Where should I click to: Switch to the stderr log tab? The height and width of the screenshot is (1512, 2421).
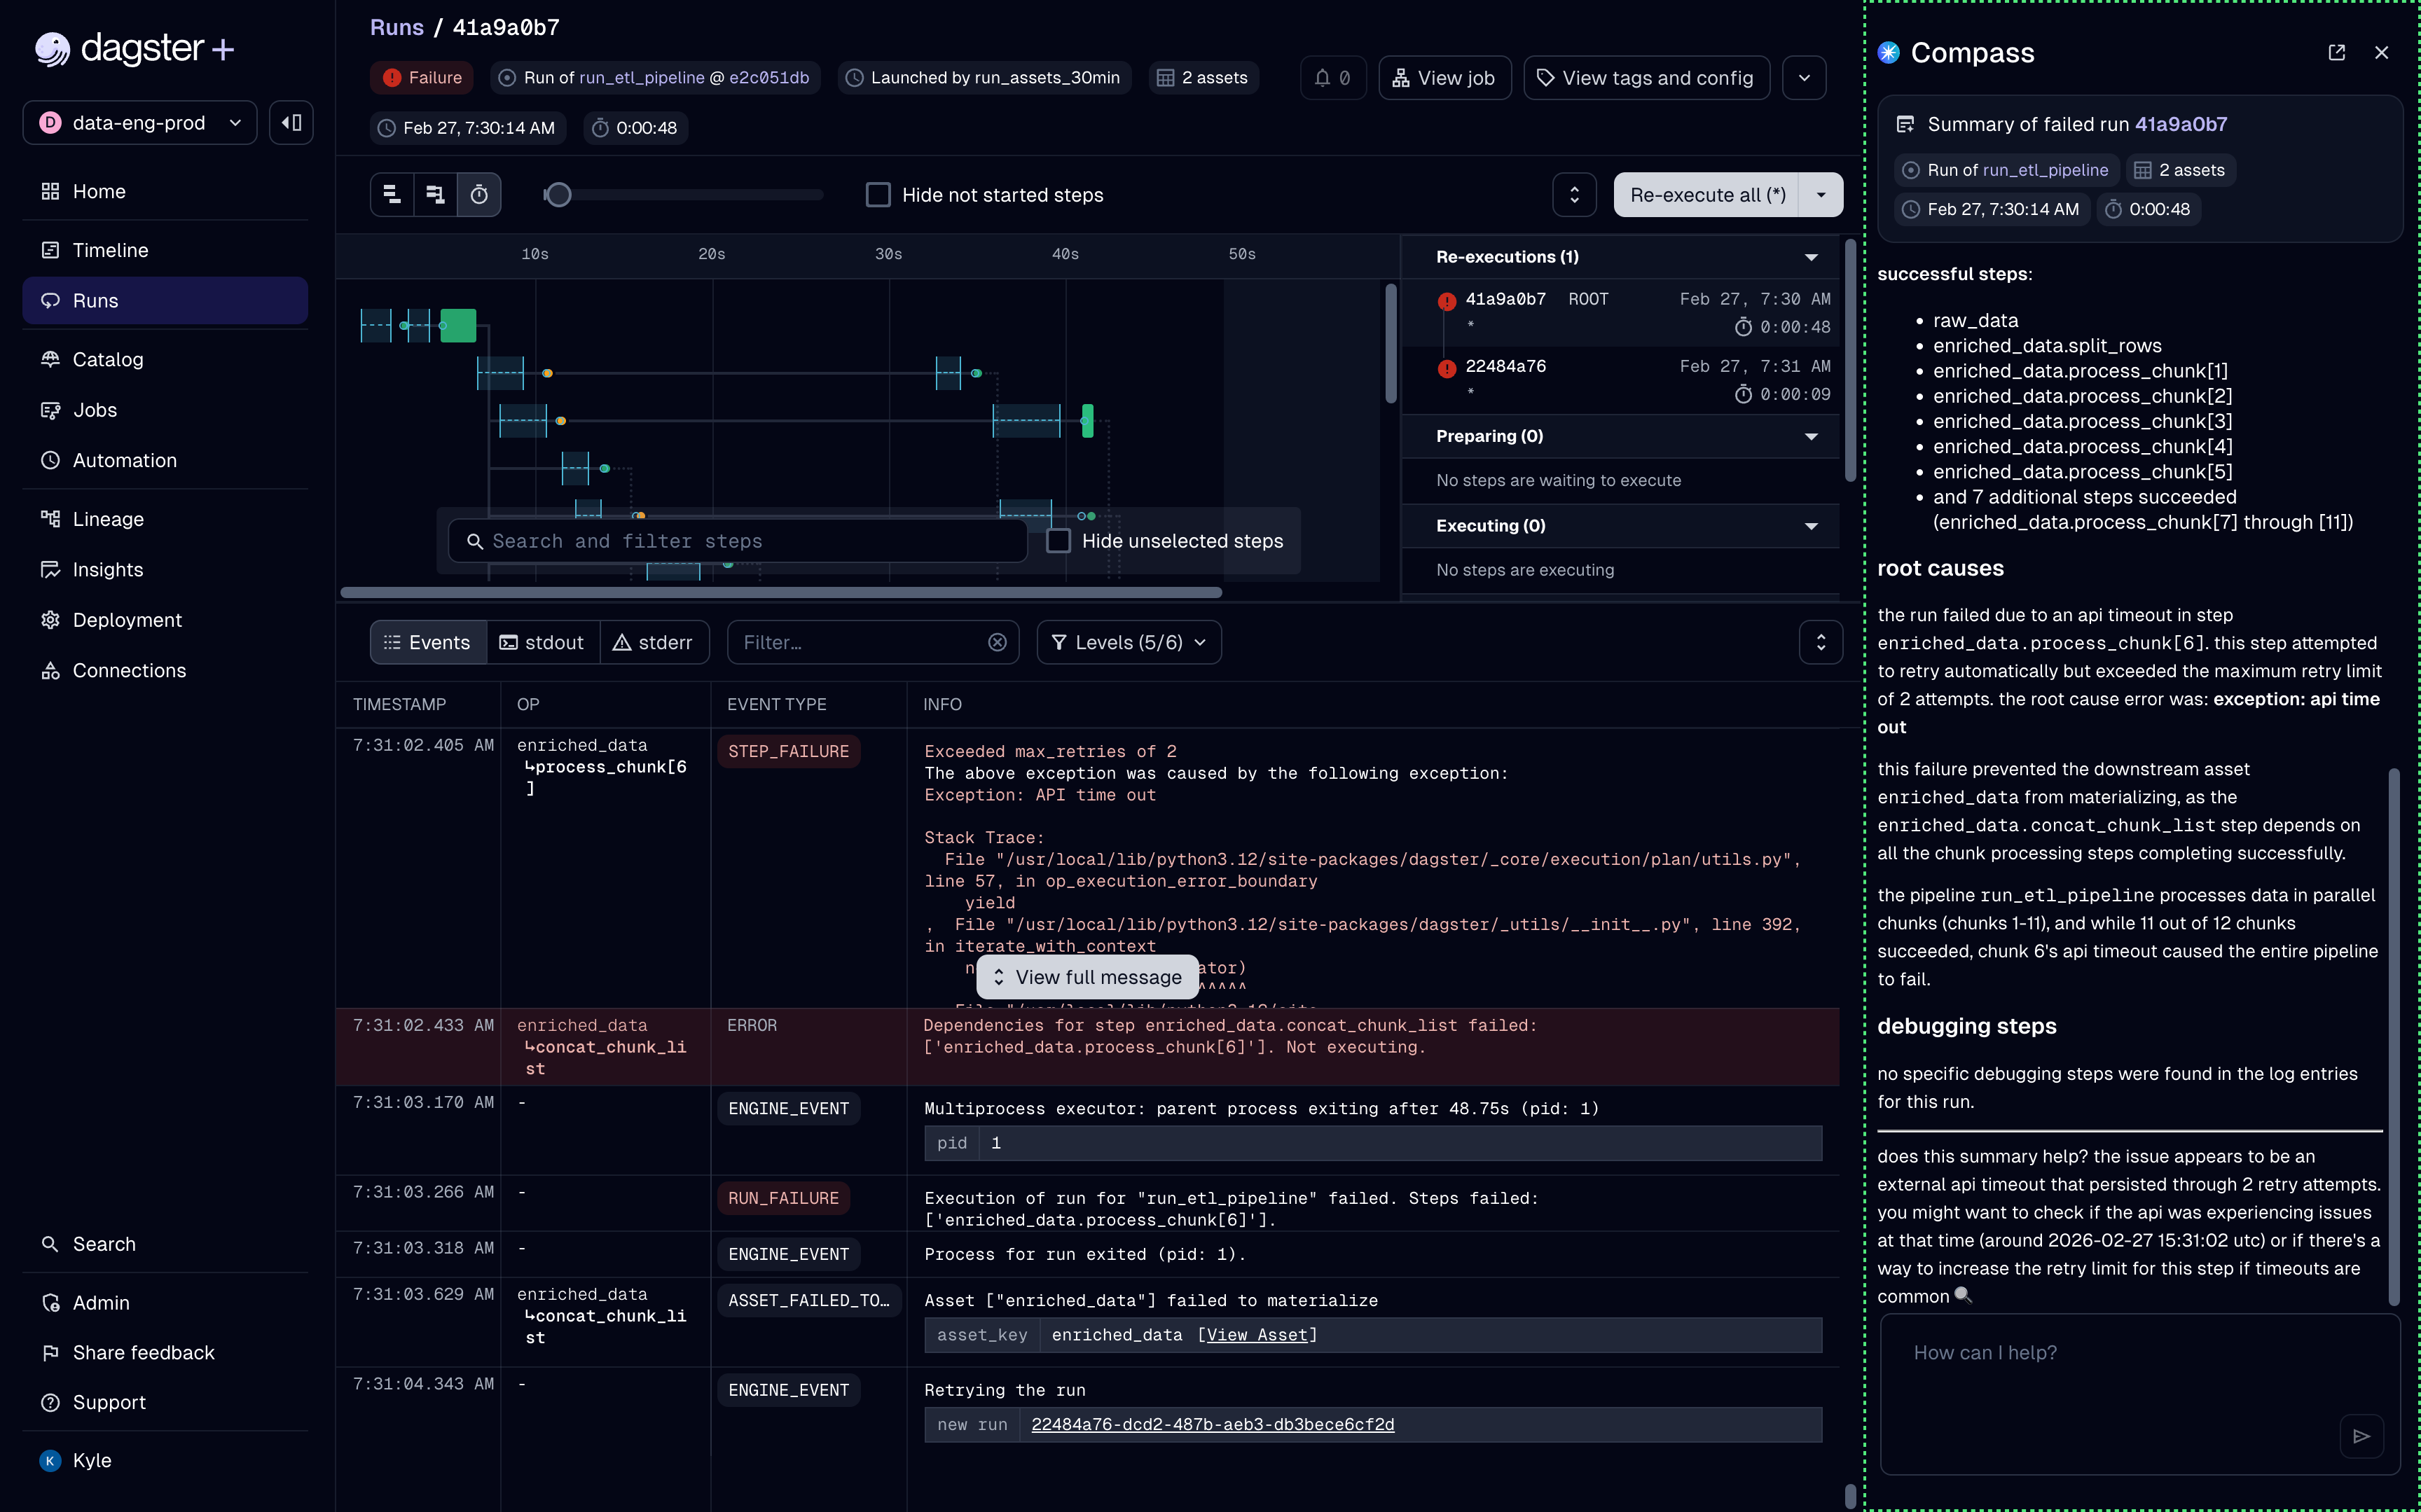click(653, 643)
